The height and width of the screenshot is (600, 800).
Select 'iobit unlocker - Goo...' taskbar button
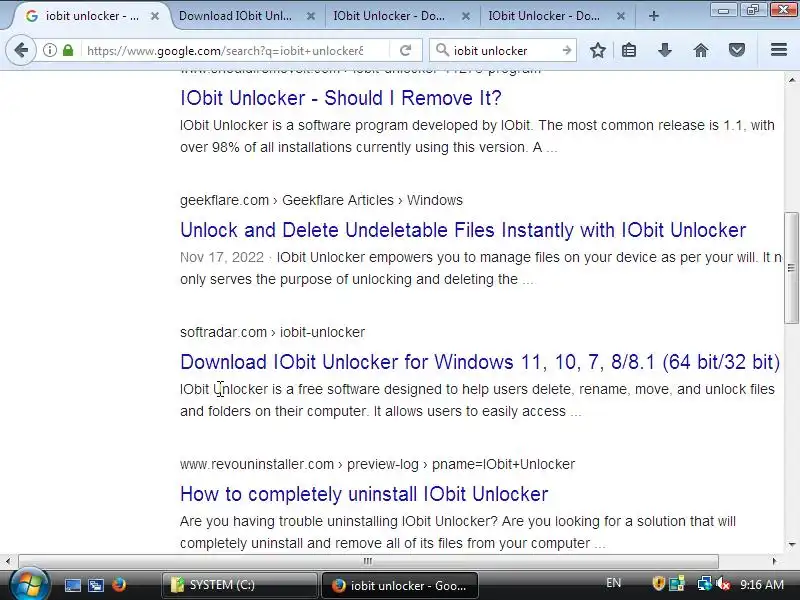pyautogui.click(x=399, y=585)
